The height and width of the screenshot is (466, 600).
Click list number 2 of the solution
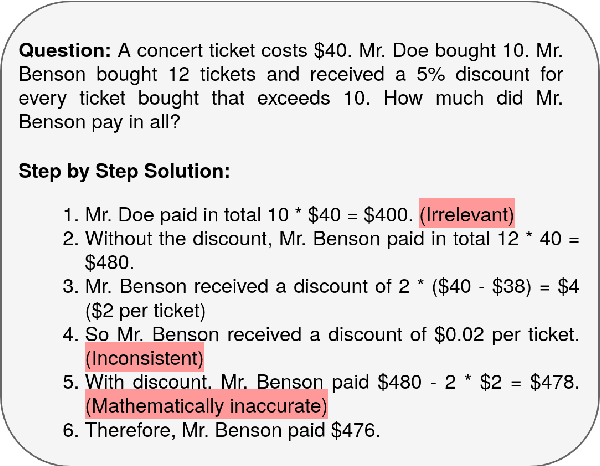[x=69, y=239]
